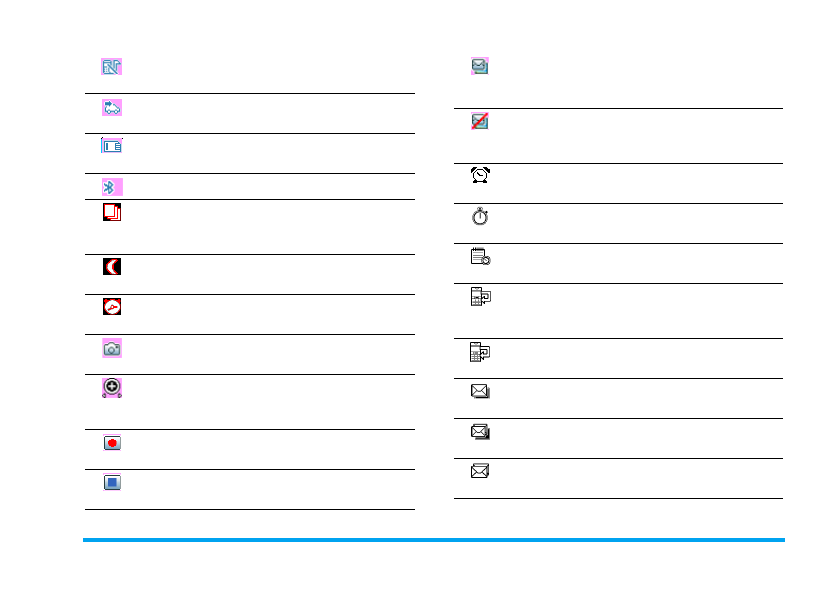Select the Bluetooth icon
The image size is (840, 596).
111,187
